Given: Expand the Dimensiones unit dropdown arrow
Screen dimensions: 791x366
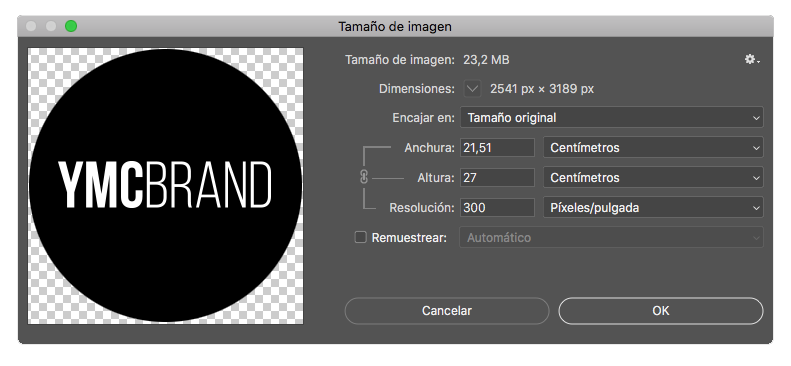Looking at the screenshot, I should click(472, 89).
